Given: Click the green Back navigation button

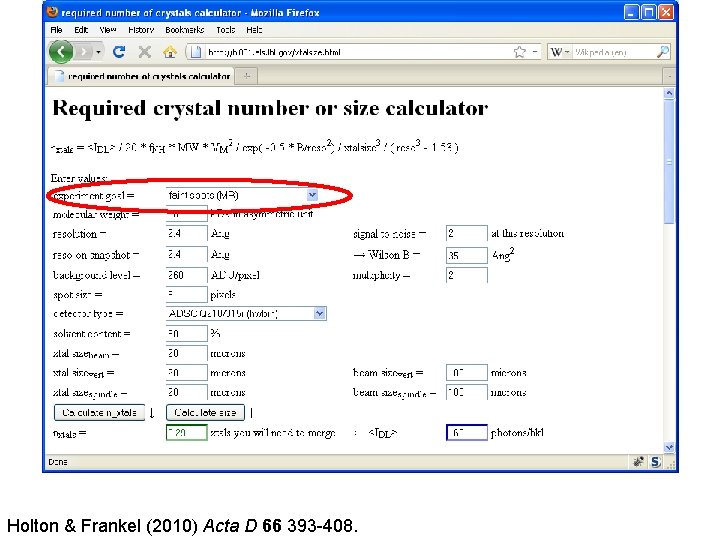Looking at the screenshot, I should pyautogui.click(x=61, y=51).
